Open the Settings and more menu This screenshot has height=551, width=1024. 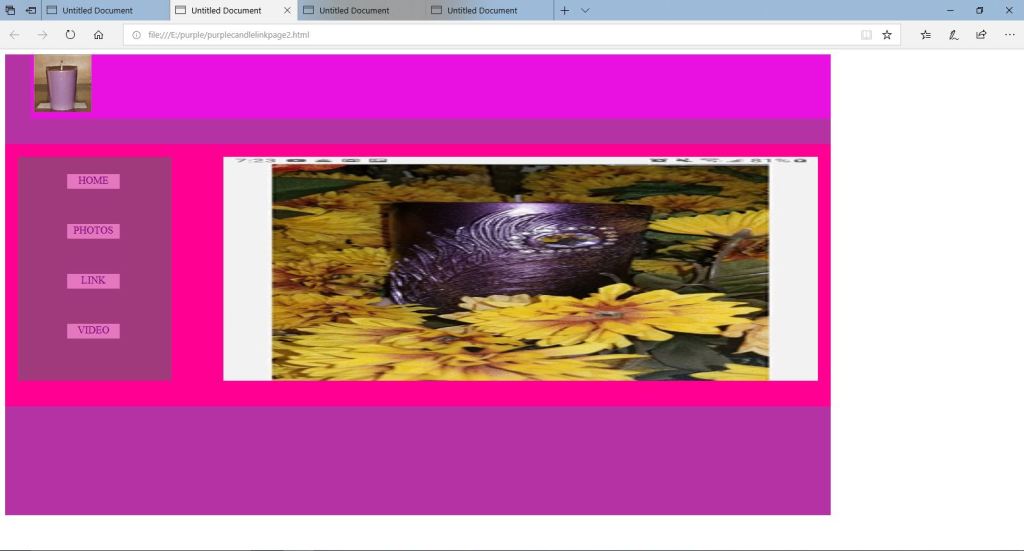pos(1009,34)
